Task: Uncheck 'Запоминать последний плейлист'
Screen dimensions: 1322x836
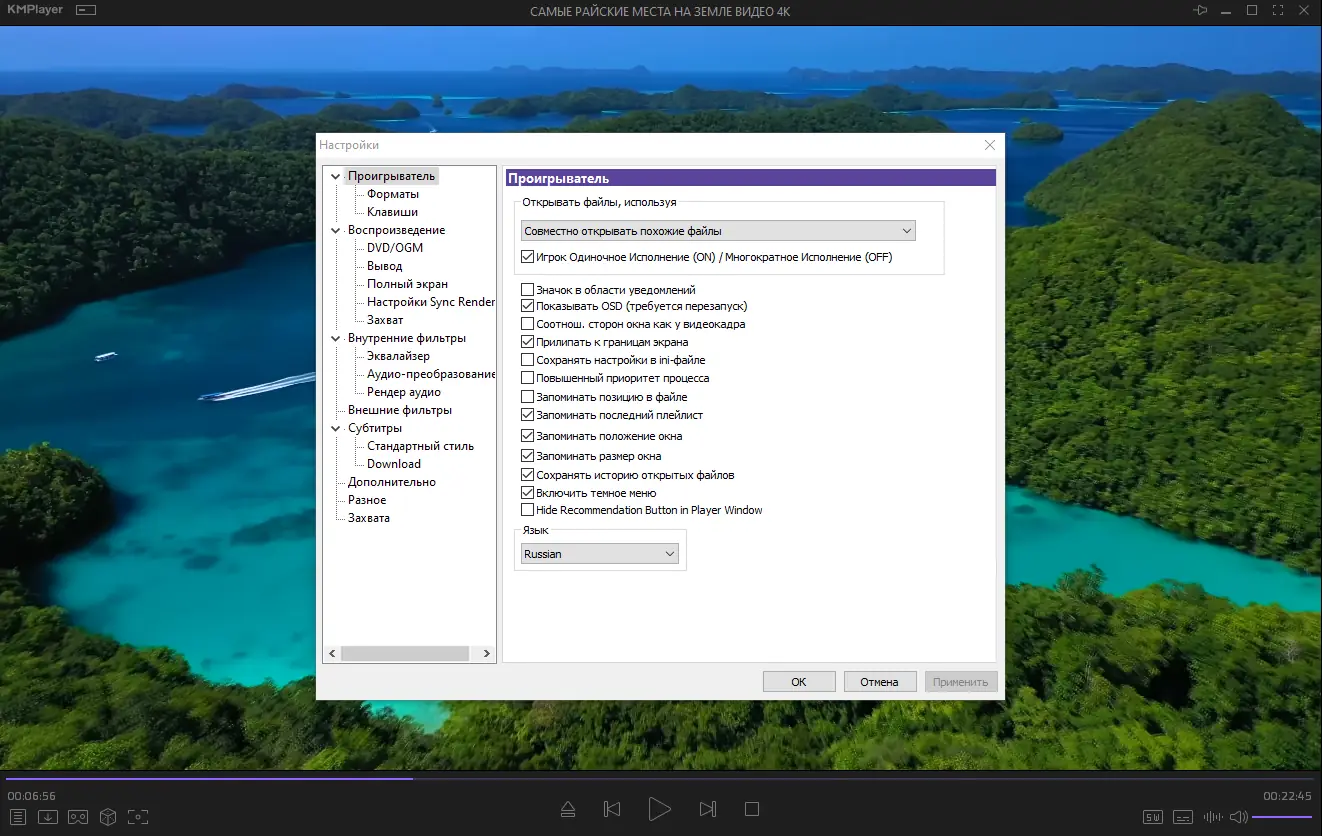Action: click(x=528, y=414)
